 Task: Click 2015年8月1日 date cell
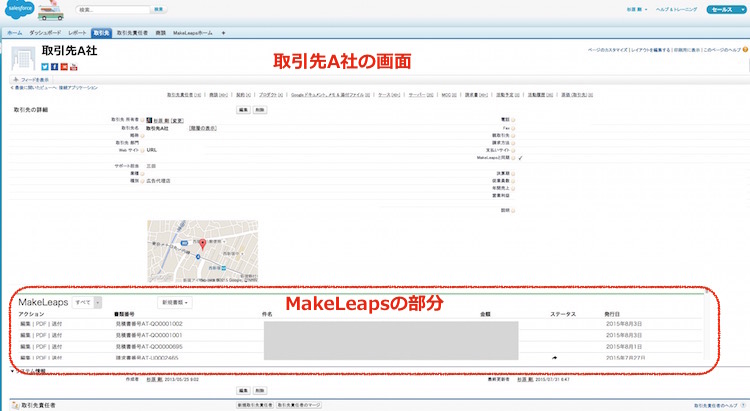click(624, 347)
